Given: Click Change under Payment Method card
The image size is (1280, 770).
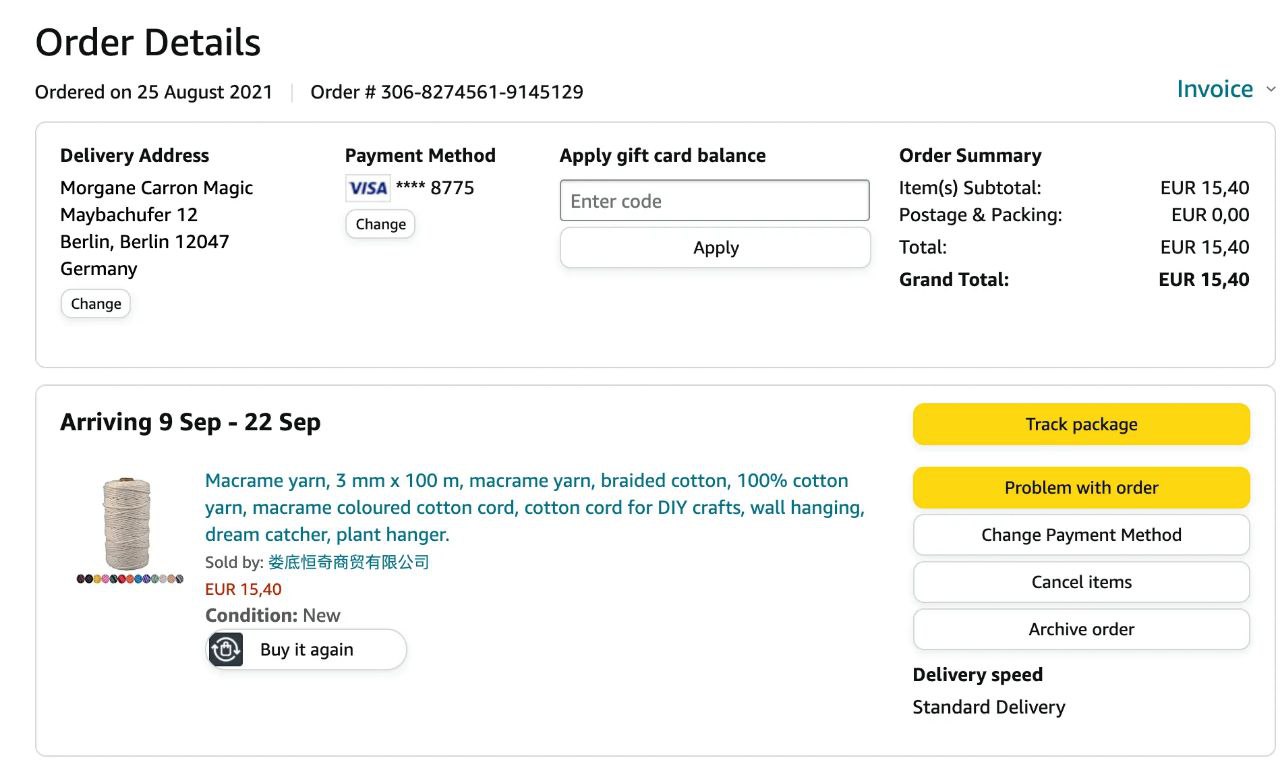Looking at the screenshot, I should 380,224.
